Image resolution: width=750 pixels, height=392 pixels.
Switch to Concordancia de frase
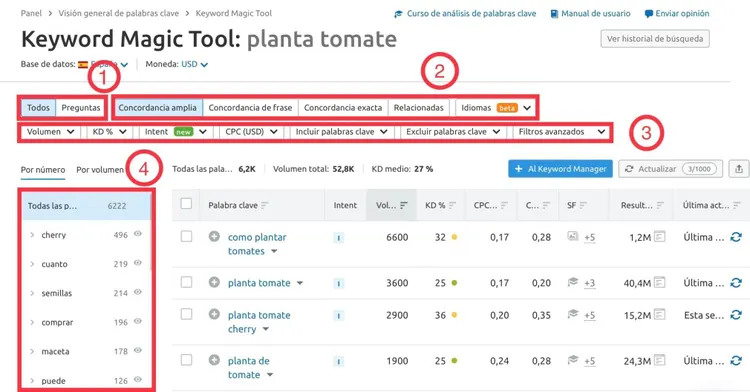coord(250,108)
